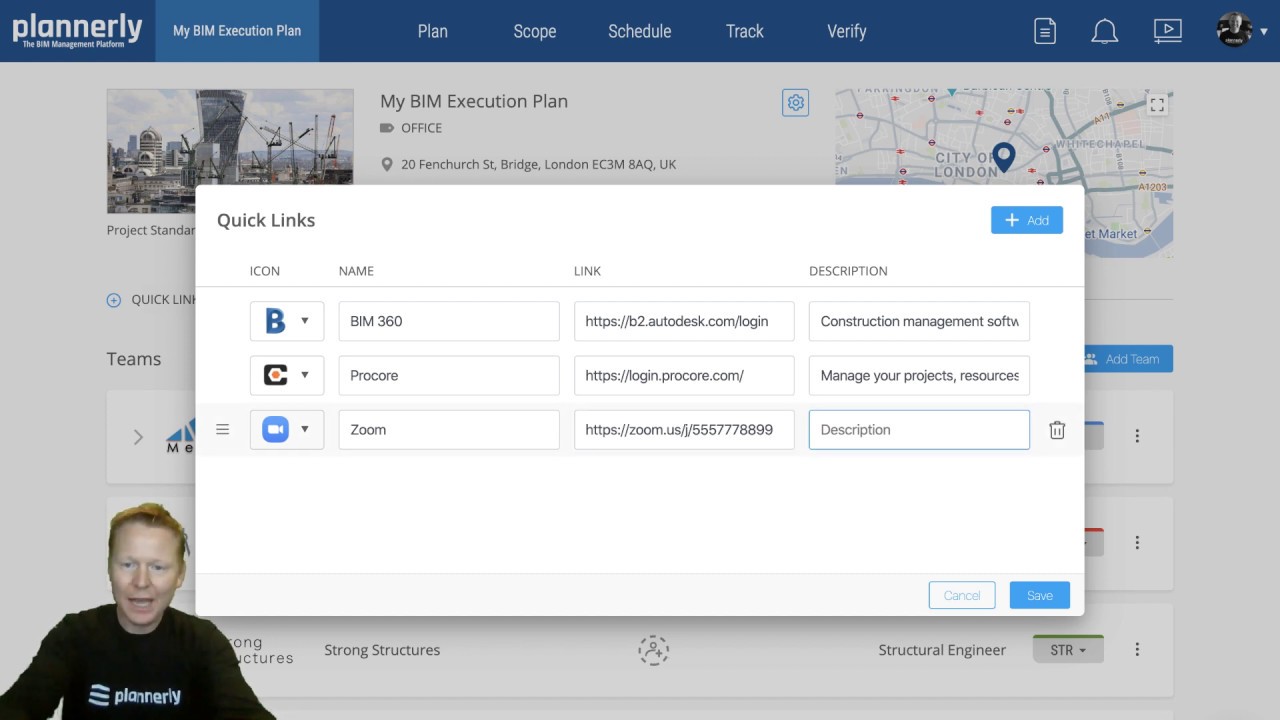
Task: Open project settings gear icon
Action: click(x=795, y=102)
